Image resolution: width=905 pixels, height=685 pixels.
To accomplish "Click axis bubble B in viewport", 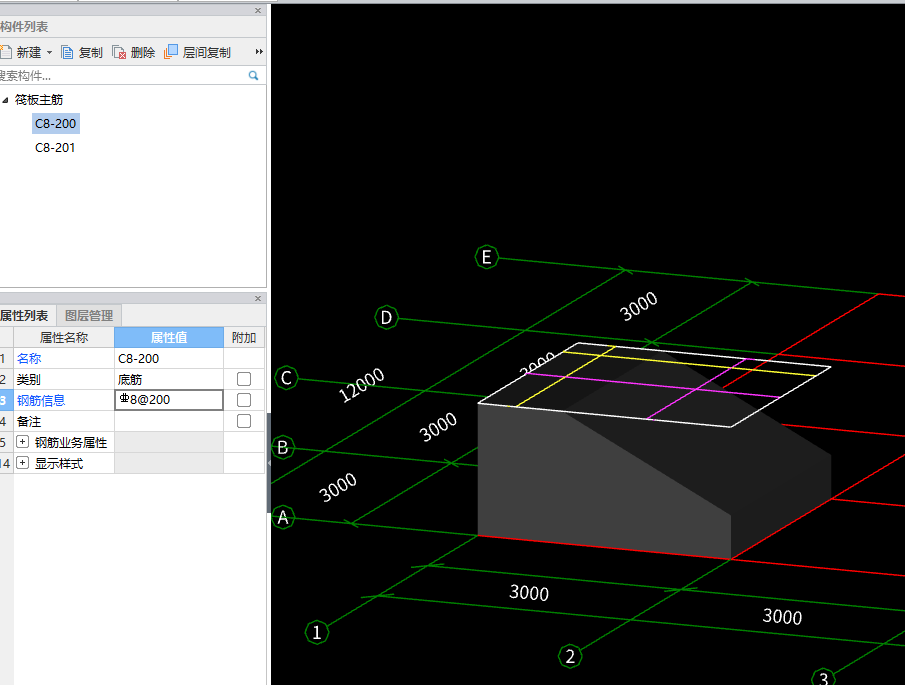I will point(283,447).
